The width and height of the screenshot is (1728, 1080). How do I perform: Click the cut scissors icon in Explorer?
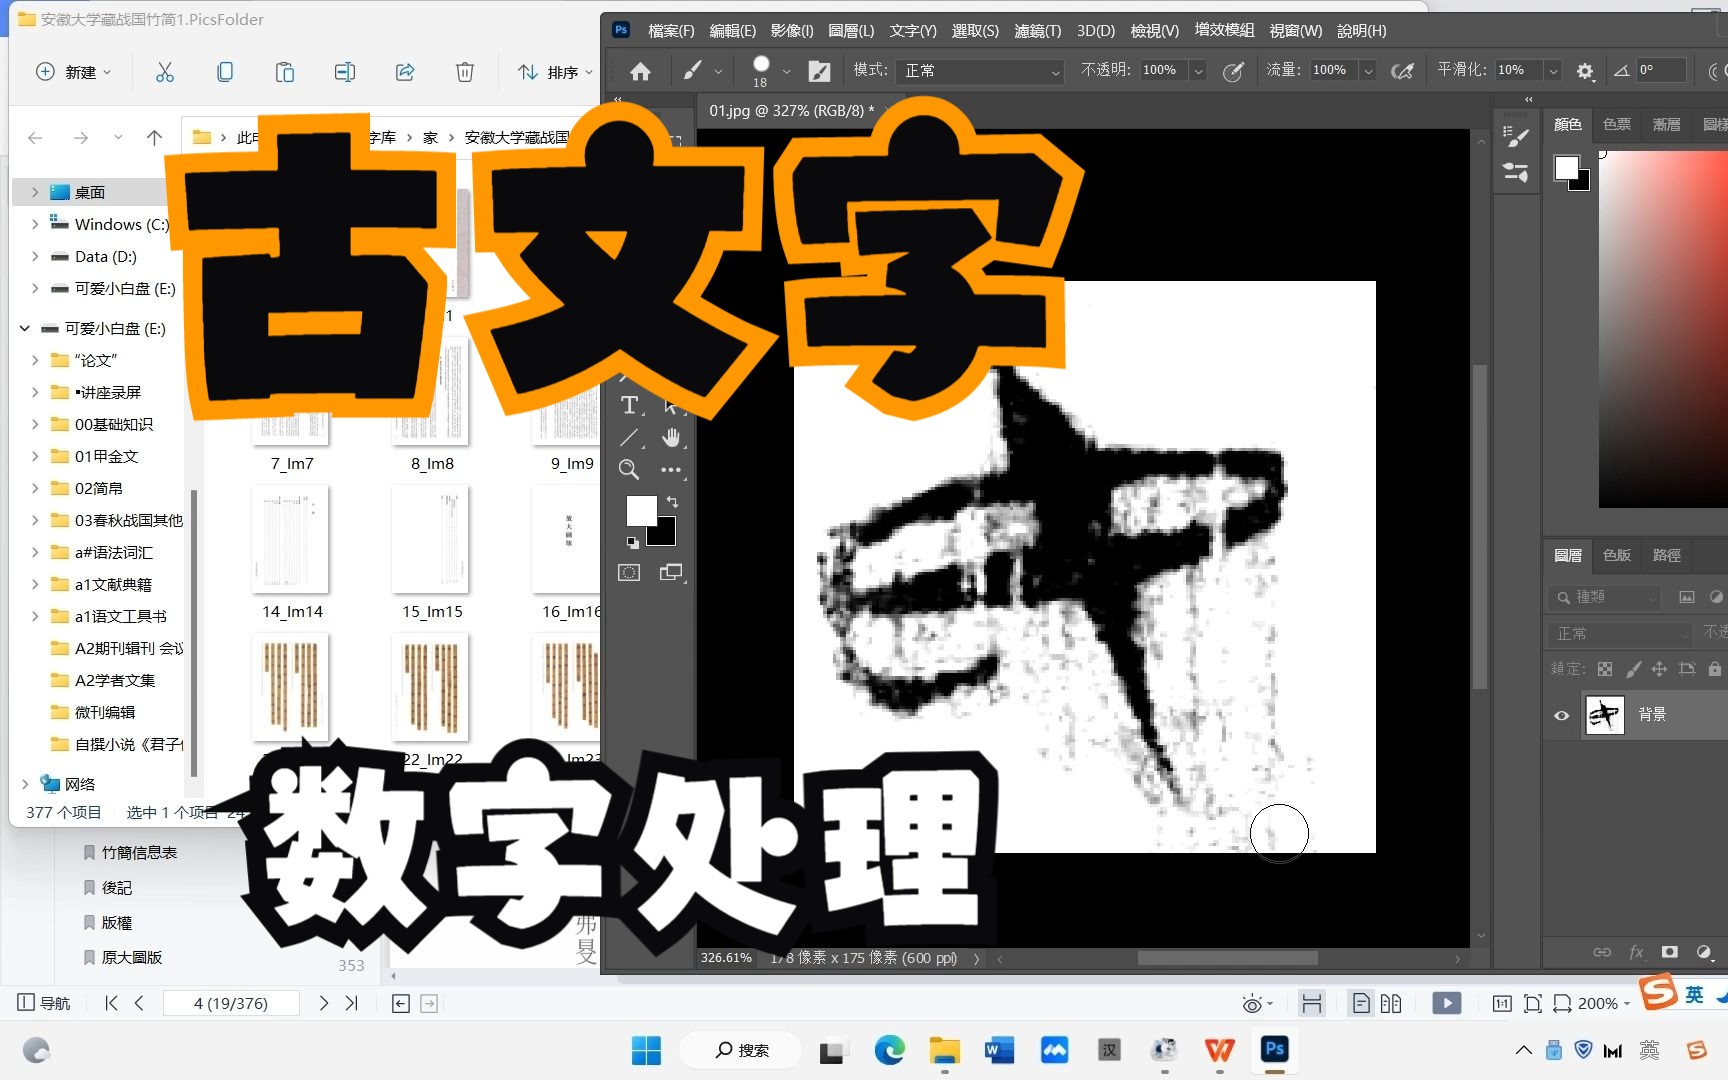coord(165,72)
